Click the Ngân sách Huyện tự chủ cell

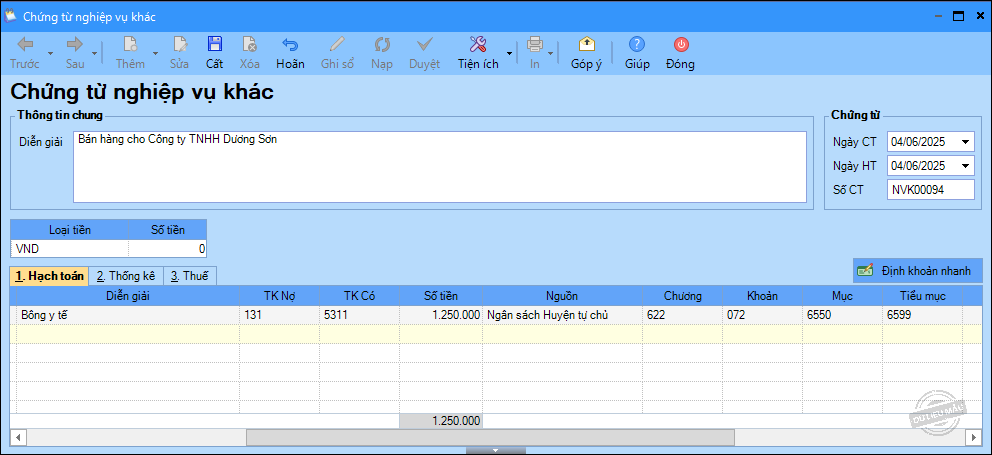pyautogui.click(x=562, y=315)
